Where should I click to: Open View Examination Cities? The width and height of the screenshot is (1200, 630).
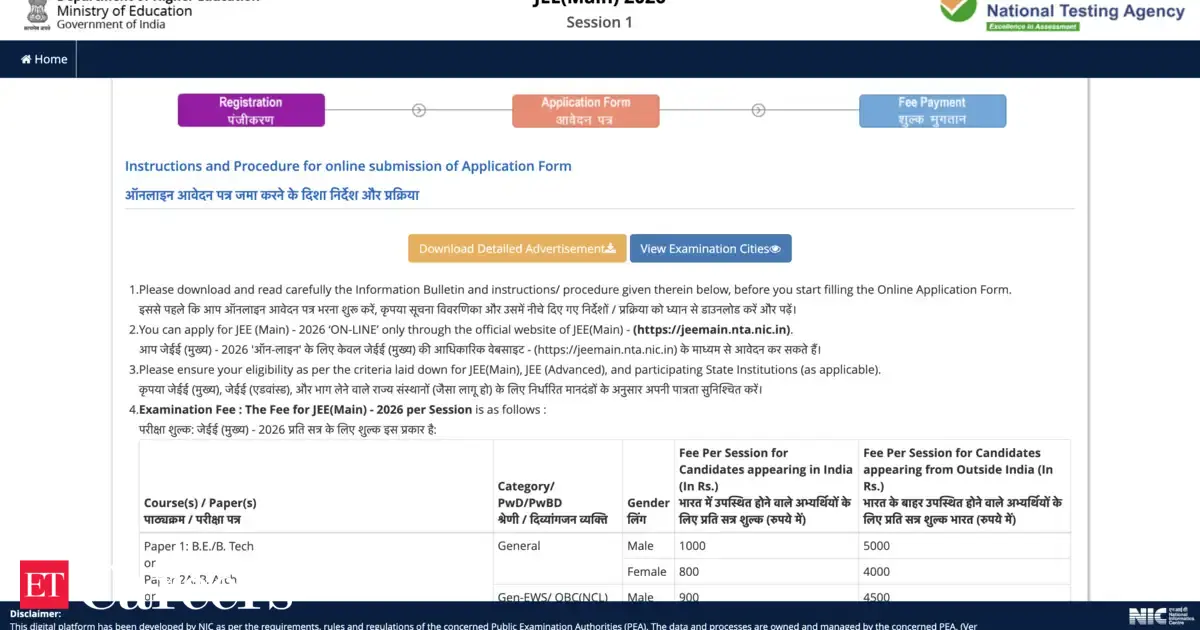pos(710,249)
